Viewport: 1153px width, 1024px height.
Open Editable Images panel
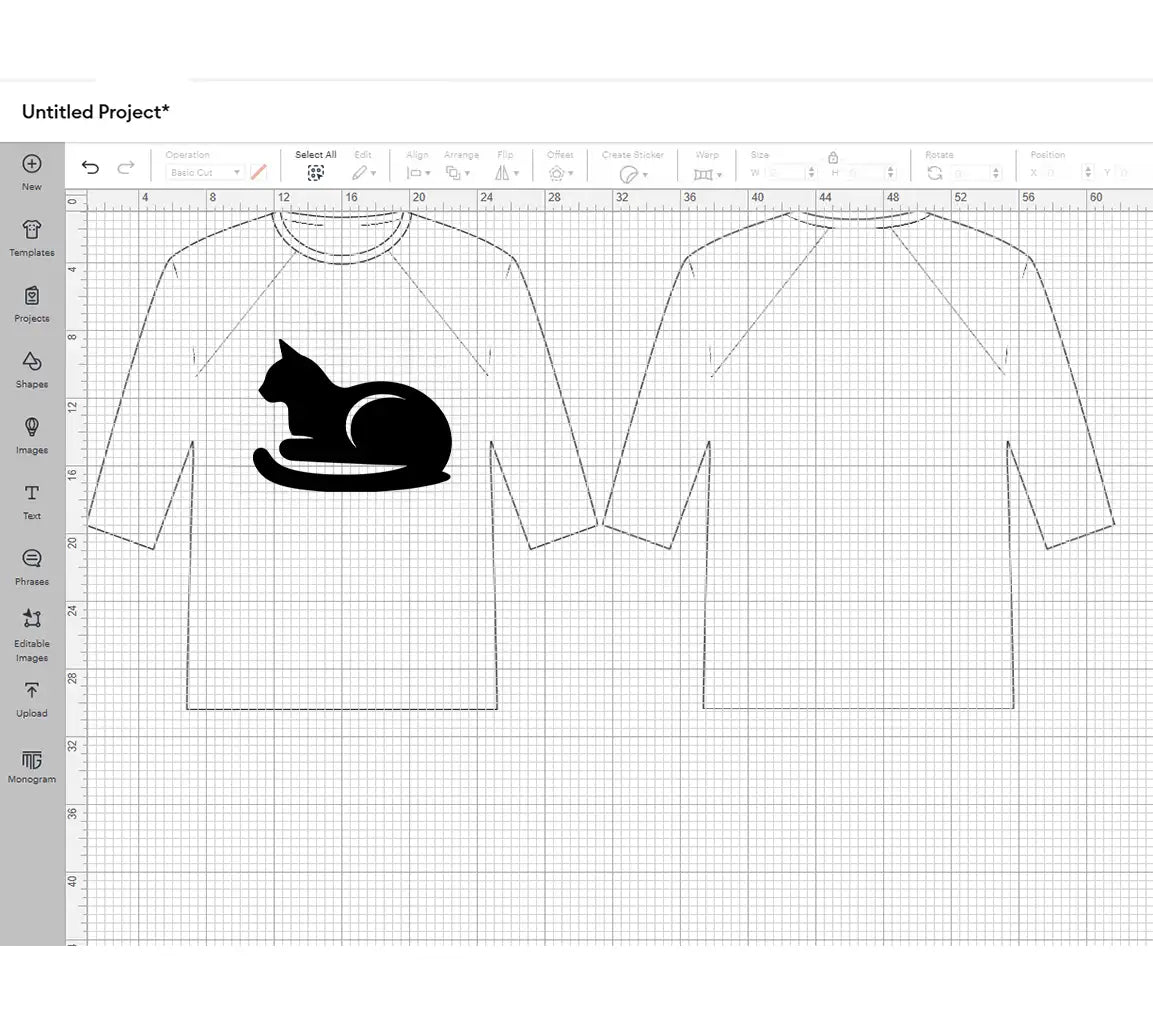(32, 635)
